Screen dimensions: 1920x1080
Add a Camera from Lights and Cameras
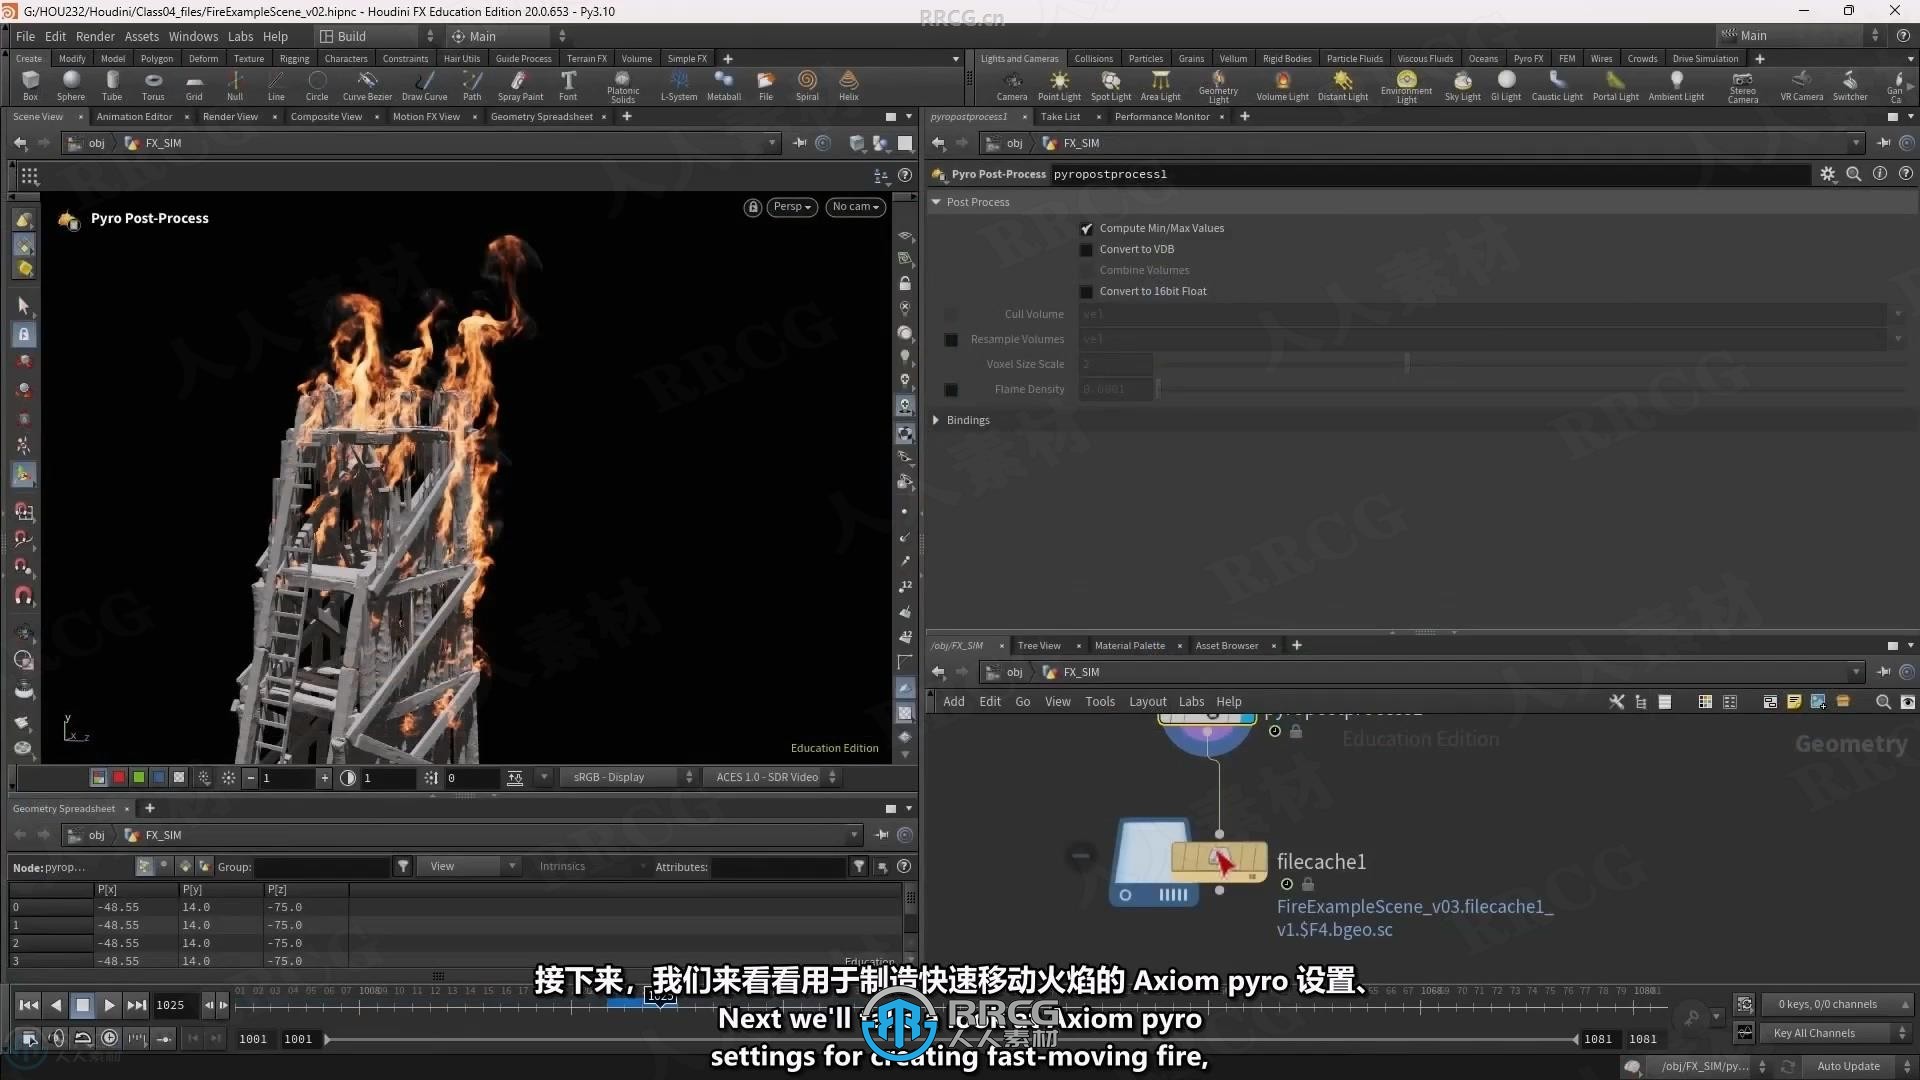pos(1012,85)
